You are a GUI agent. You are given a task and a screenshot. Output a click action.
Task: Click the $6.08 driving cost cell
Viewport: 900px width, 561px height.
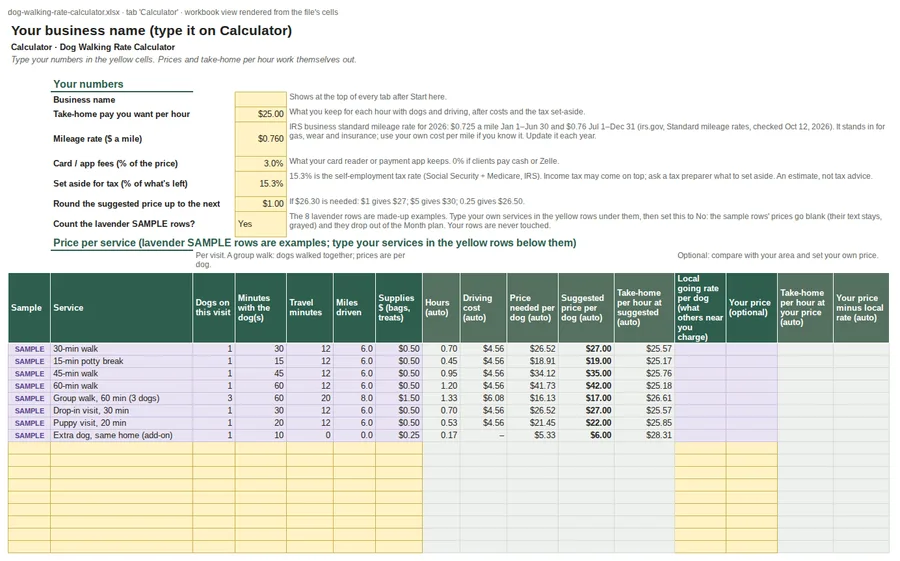483,398
